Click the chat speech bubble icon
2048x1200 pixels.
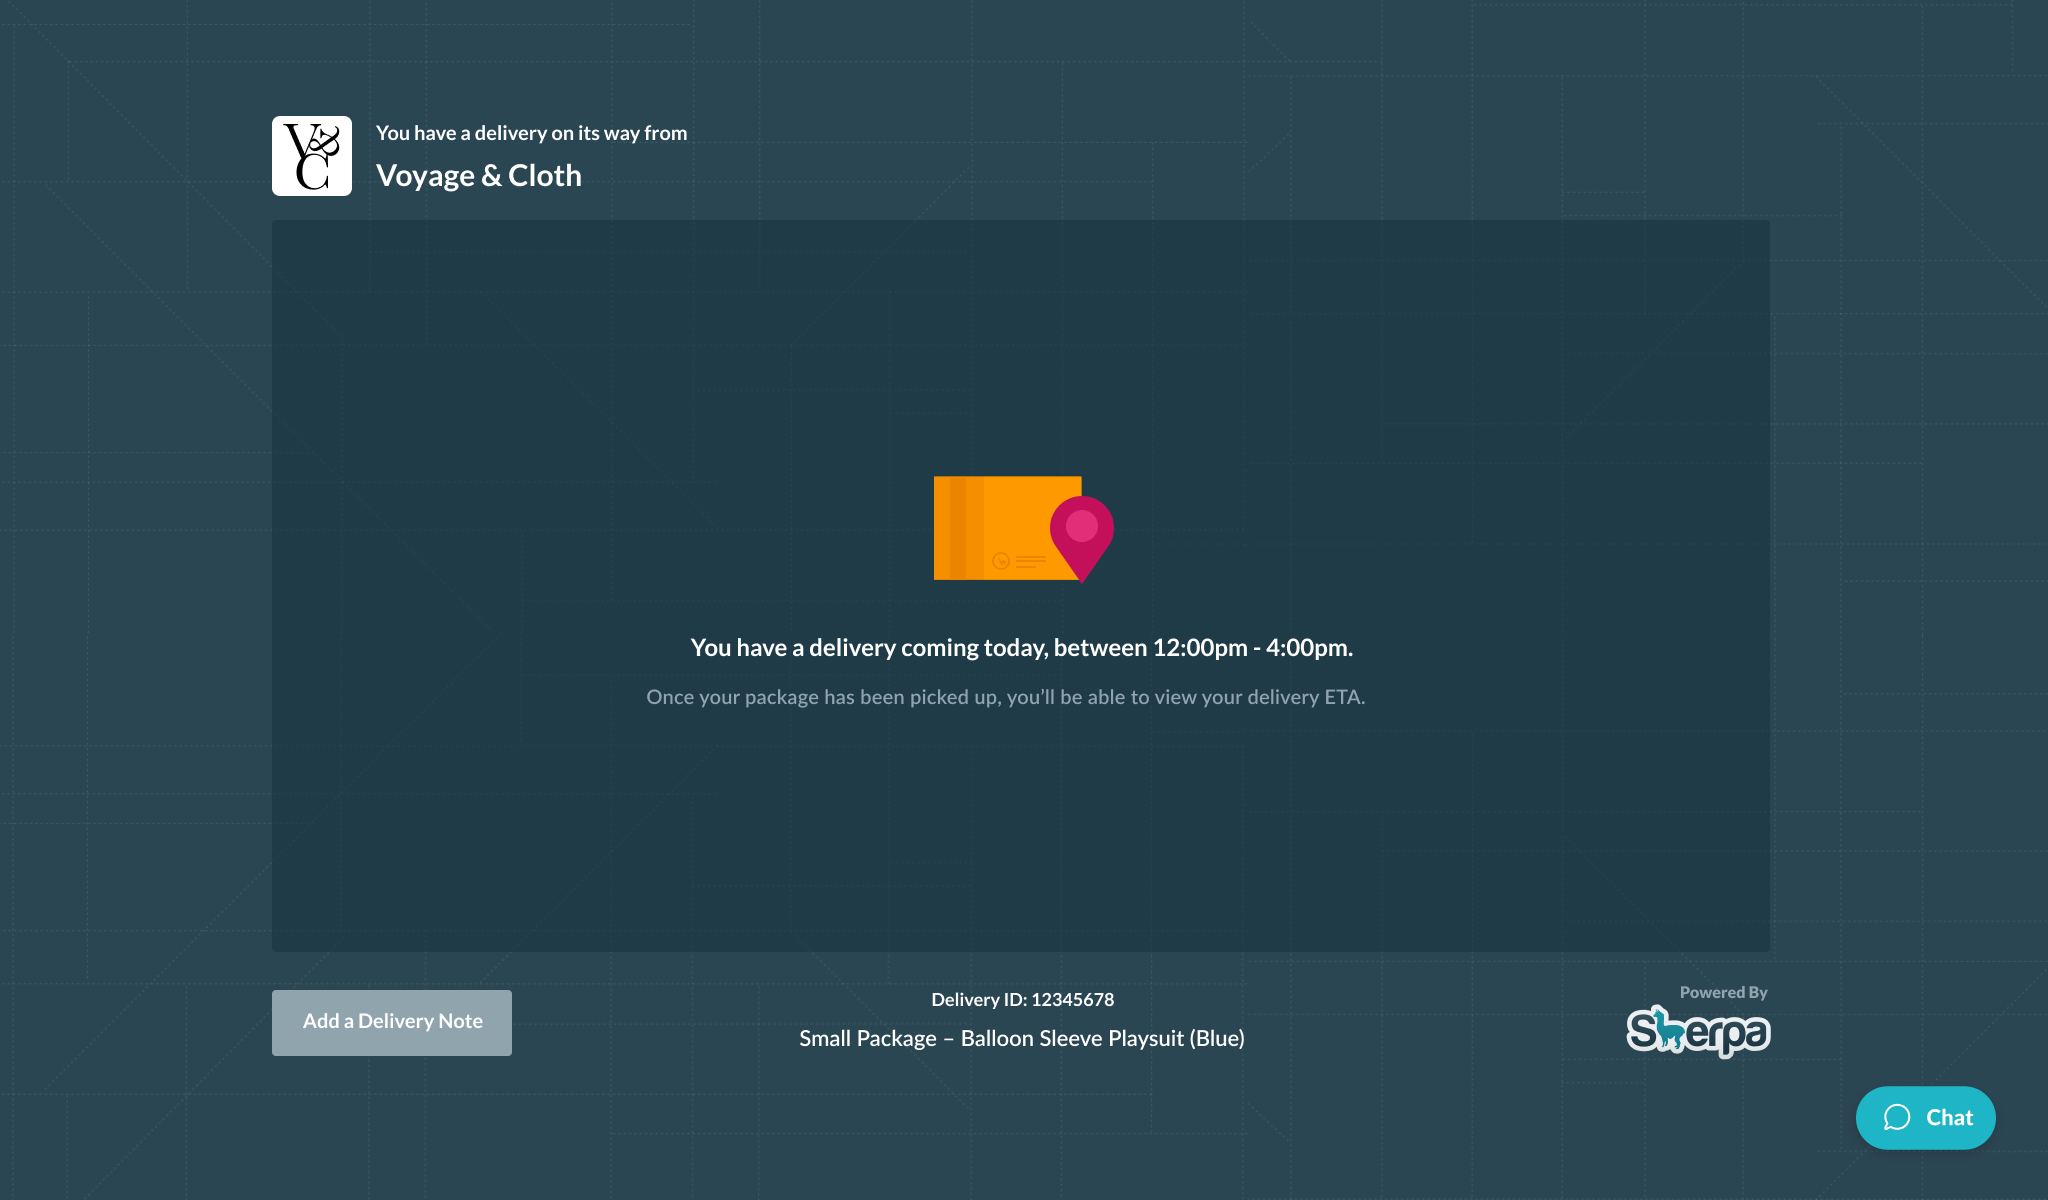coord(1896,1117)
